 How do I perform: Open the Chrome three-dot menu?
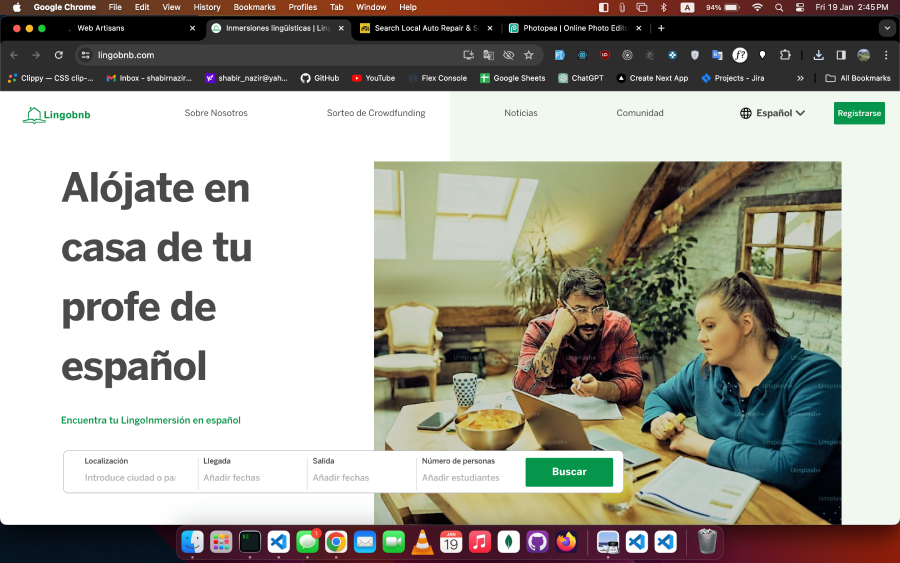tap(886, 55)
